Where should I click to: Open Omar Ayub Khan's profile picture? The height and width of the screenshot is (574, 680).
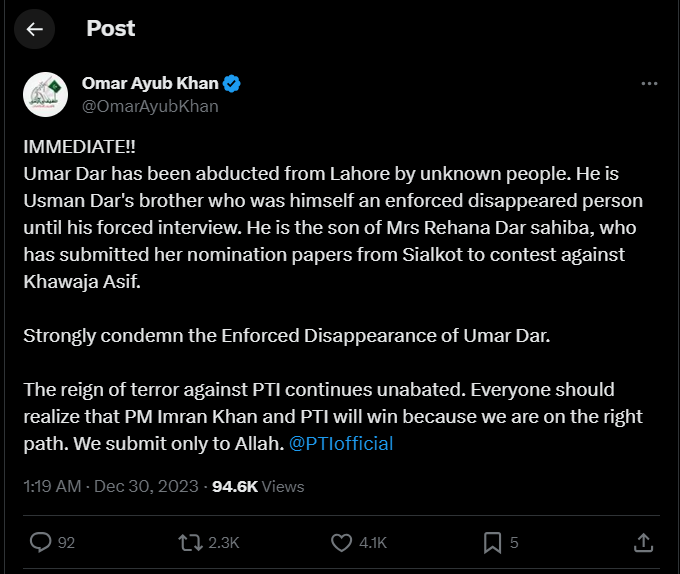[45, 94]
